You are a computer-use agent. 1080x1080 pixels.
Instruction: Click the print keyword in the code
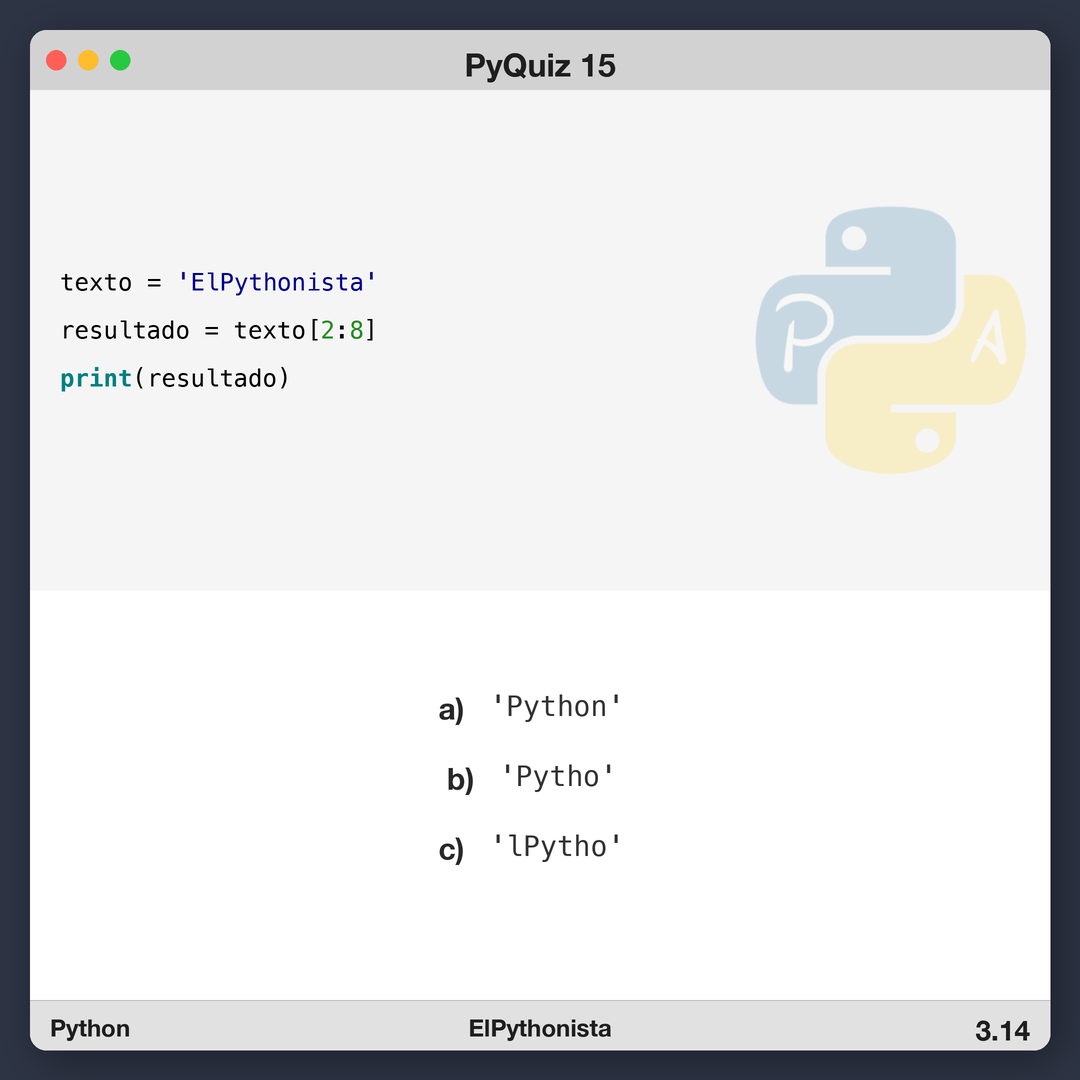(96, 379)
